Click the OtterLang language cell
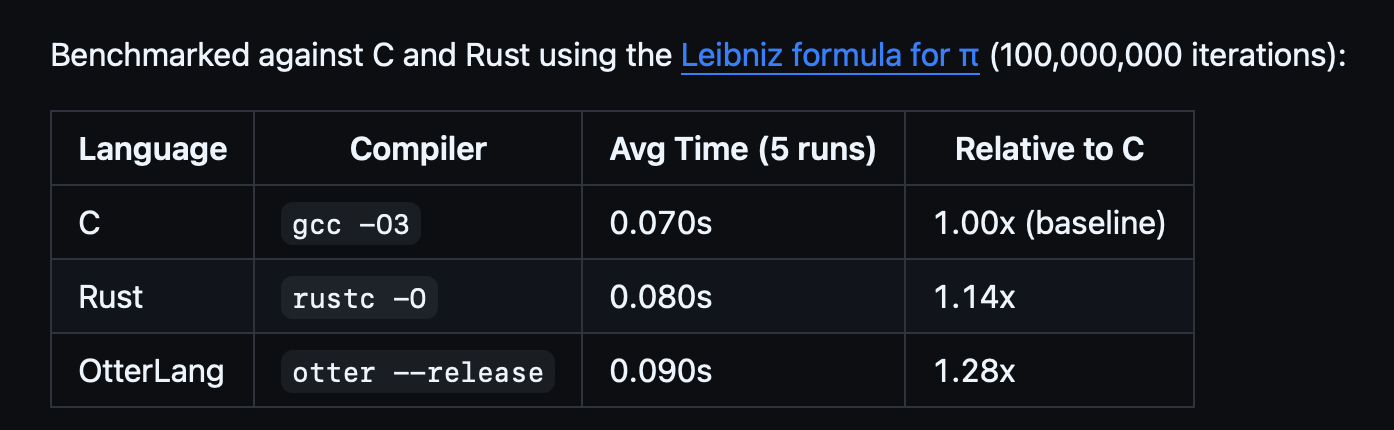Screen dimensions: 1394x430 pos(153,371)
